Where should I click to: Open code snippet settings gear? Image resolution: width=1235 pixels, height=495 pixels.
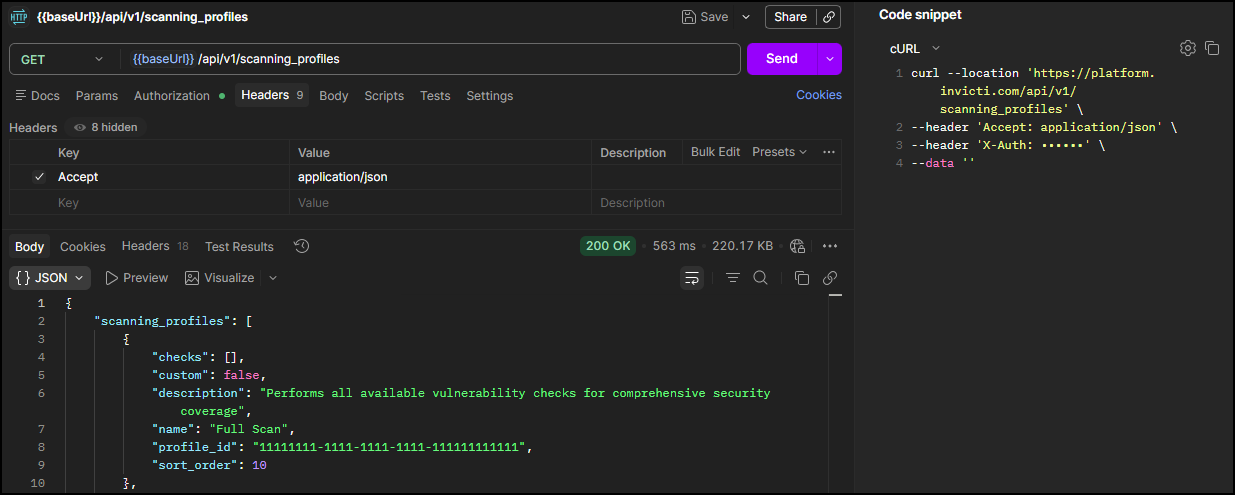tap(1188, 48)
